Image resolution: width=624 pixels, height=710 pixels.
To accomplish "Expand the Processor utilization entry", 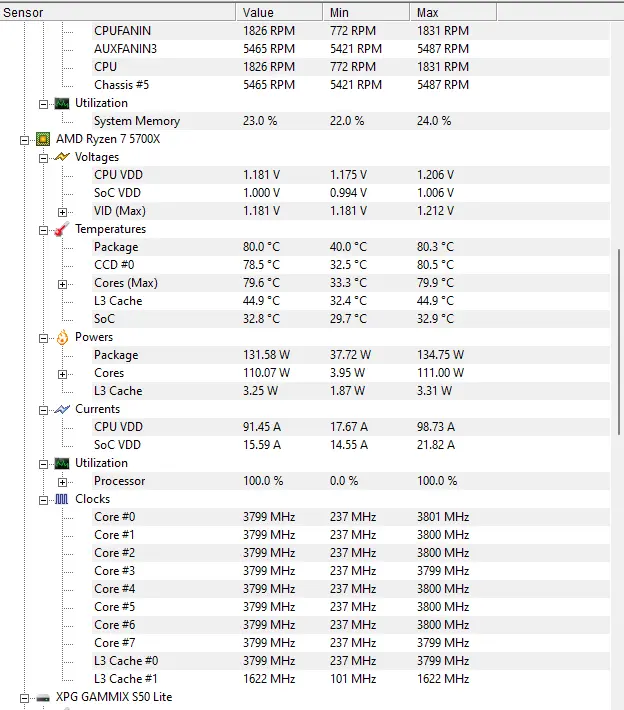I will click(62, 482).
